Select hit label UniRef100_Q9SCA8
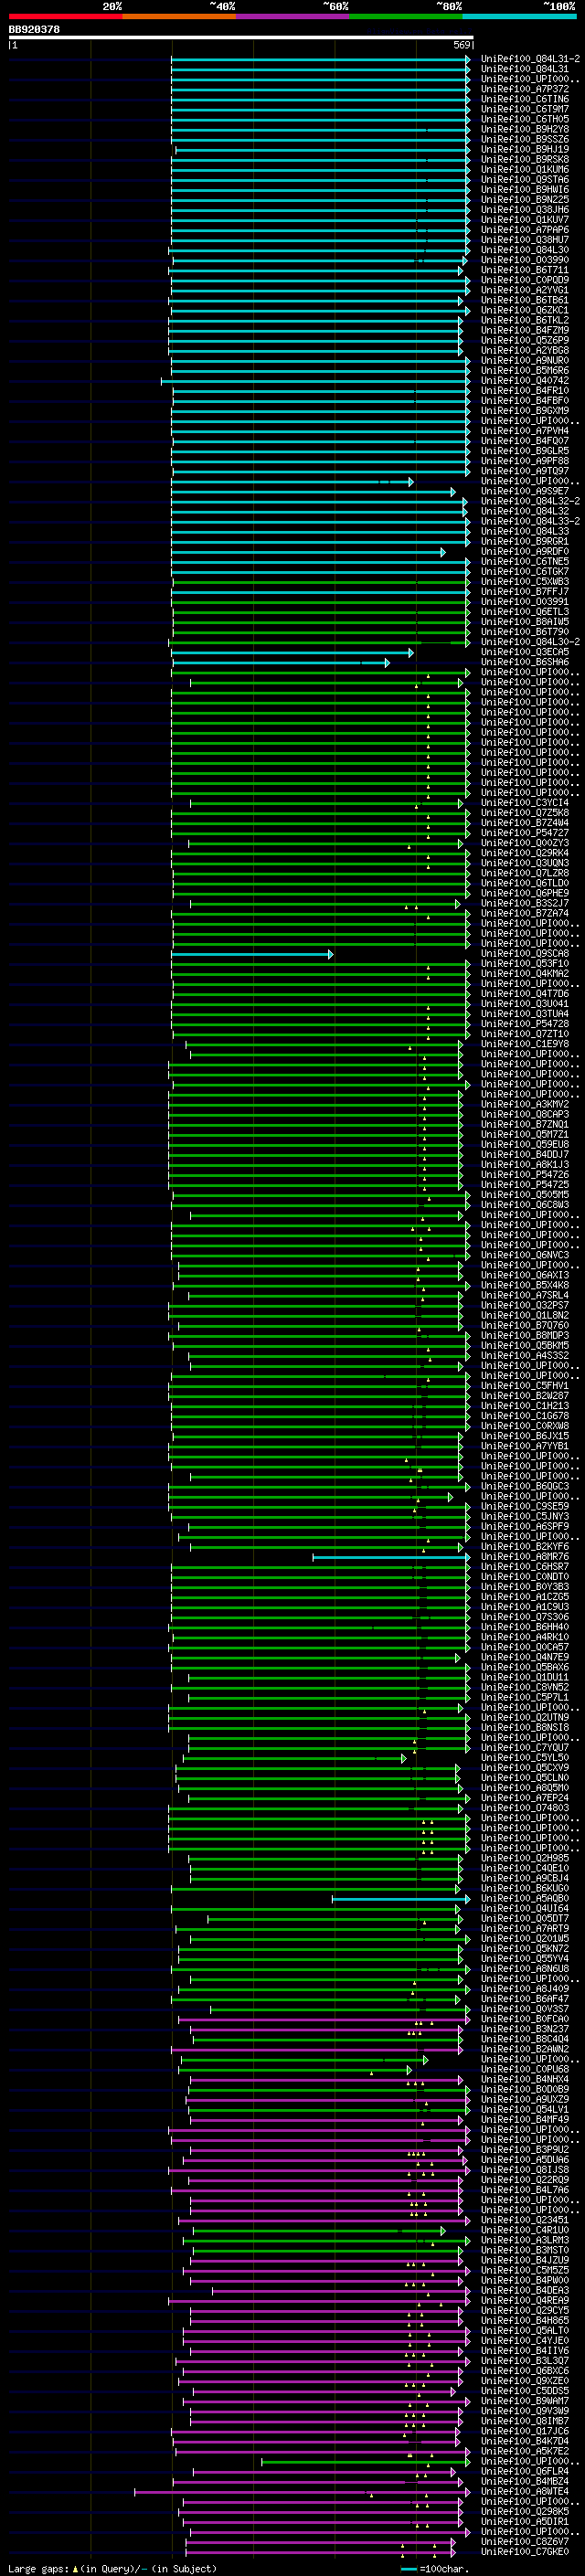This screenshot has height=2576, width=585. 525,954
